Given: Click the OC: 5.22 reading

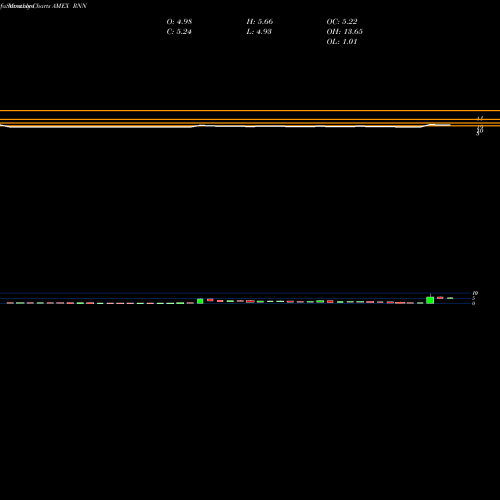Looking at the screenshot, I should coord(342,22).
